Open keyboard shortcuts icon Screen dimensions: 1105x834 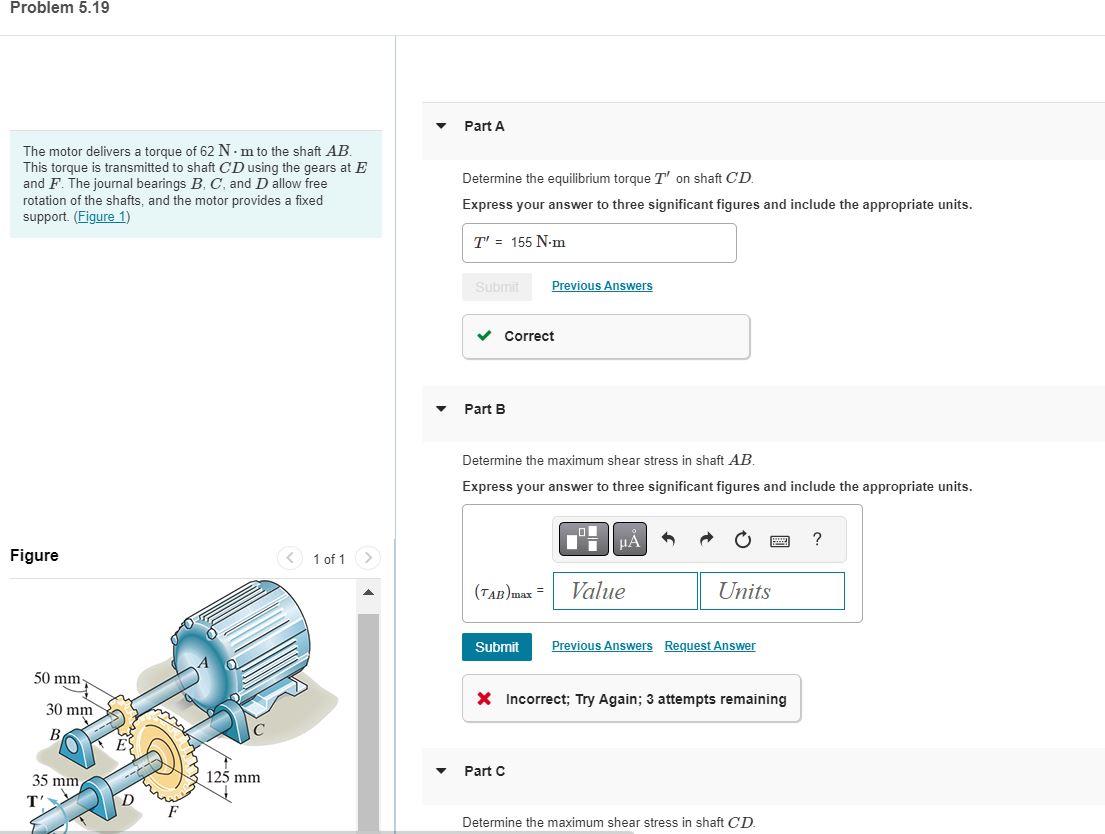coord(779,541)
